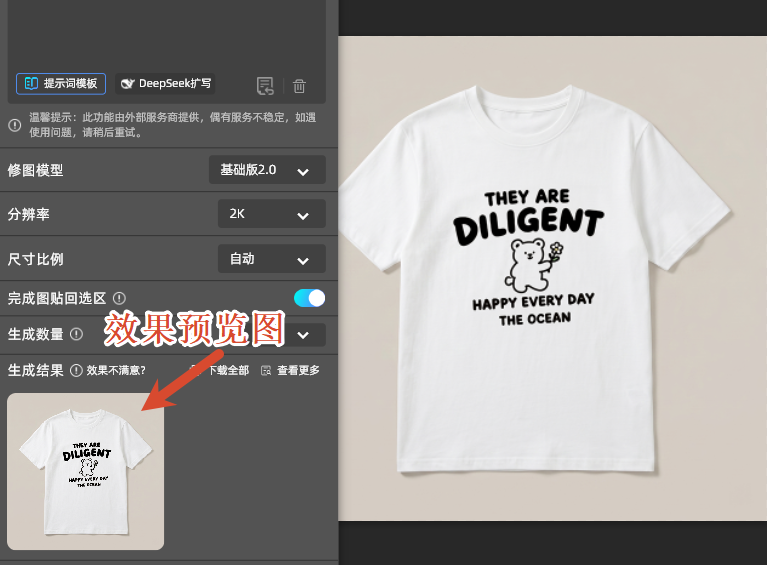Click 查看更多 to view more results
The height and width of the screenshot is (565, 767).
click(x=298, y=370)
